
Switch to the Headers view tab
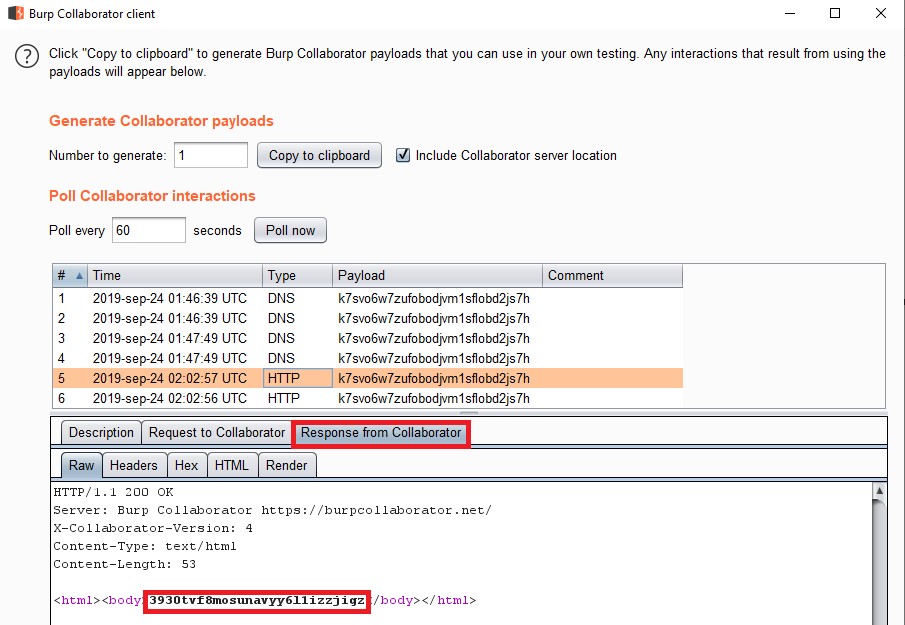134,465
